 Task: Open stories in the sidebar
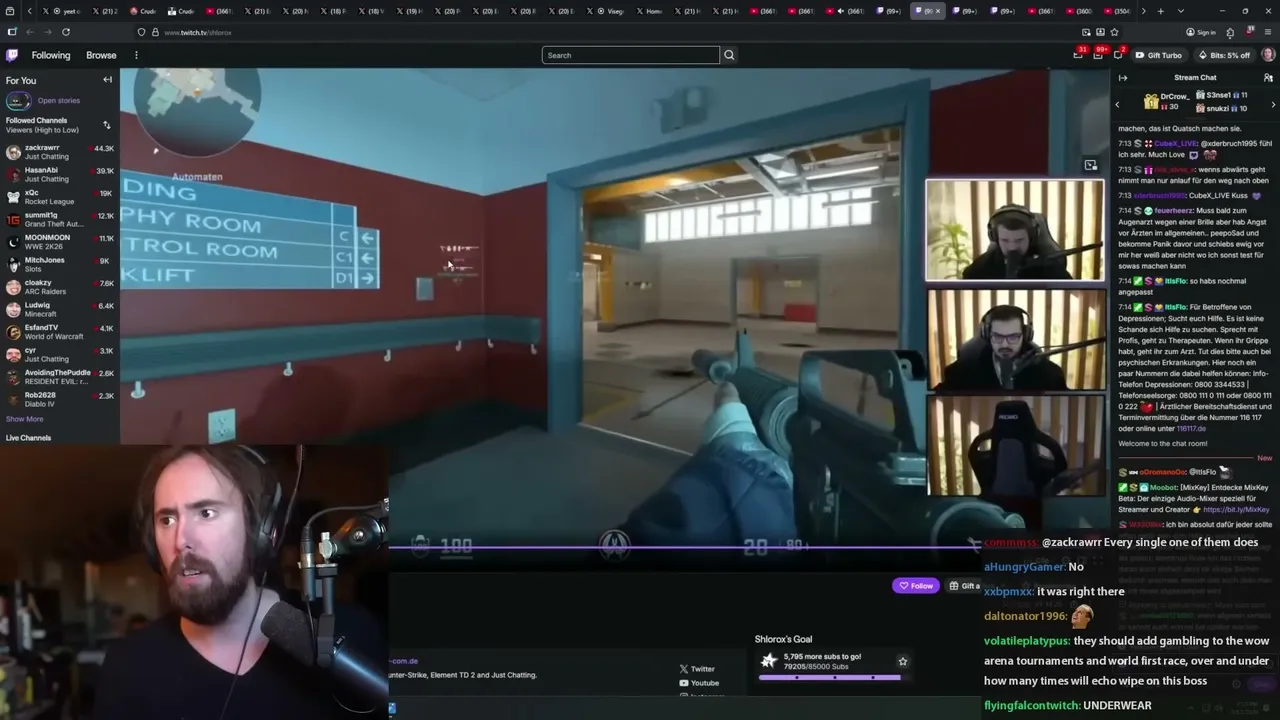click(x=58, y=100)
